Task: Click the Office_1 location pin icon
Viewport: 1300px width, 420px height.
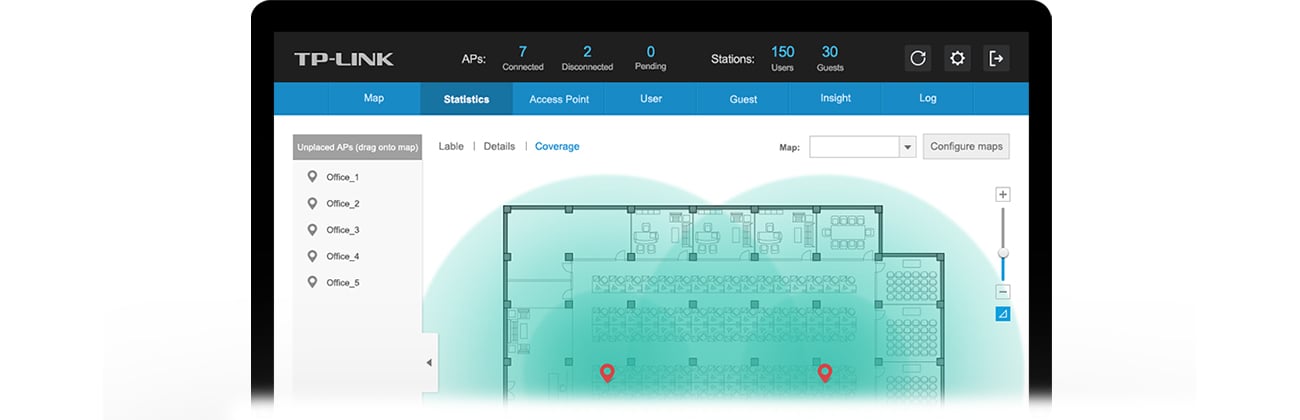Action: 312,177
